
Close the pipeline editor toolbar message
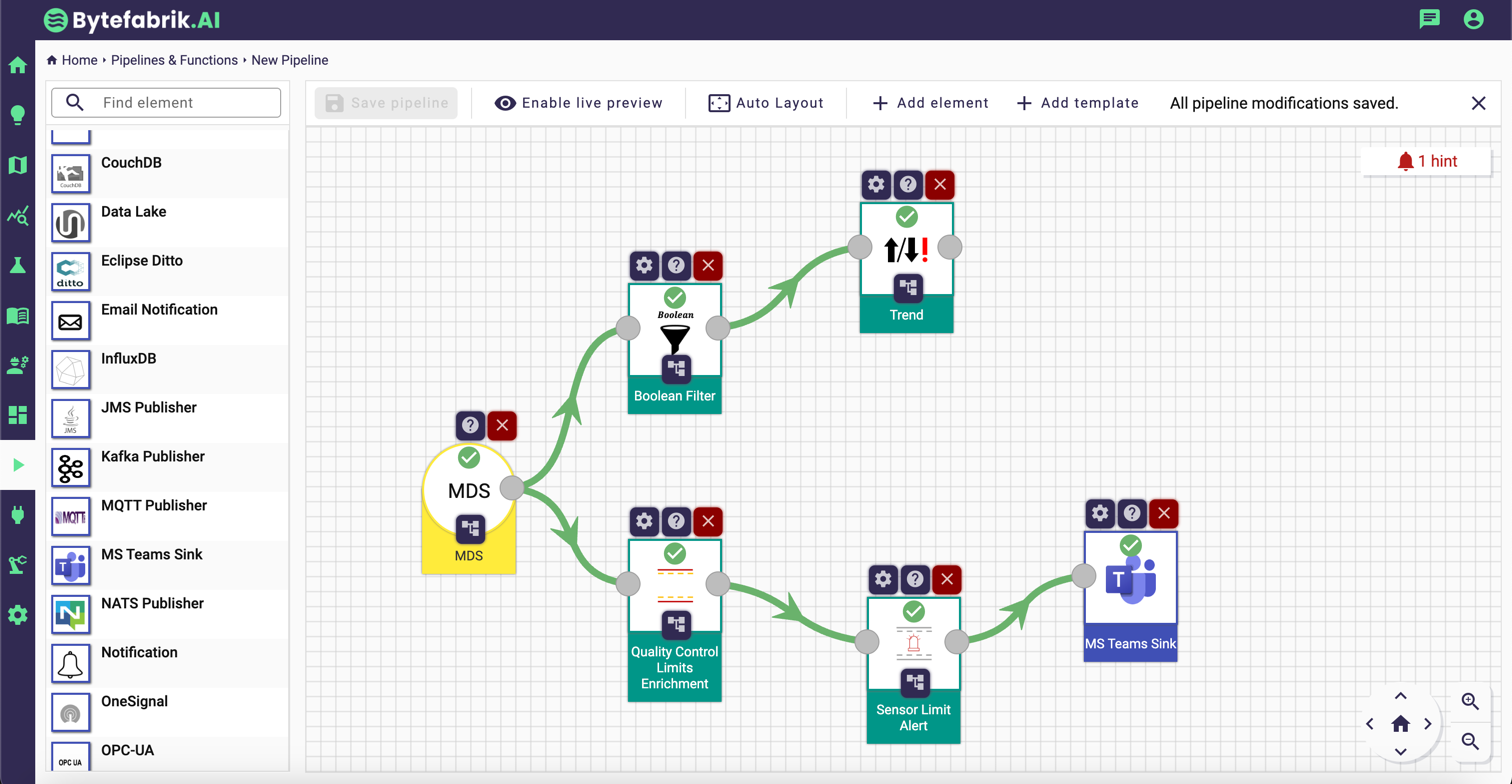(x=1479, y=103)
